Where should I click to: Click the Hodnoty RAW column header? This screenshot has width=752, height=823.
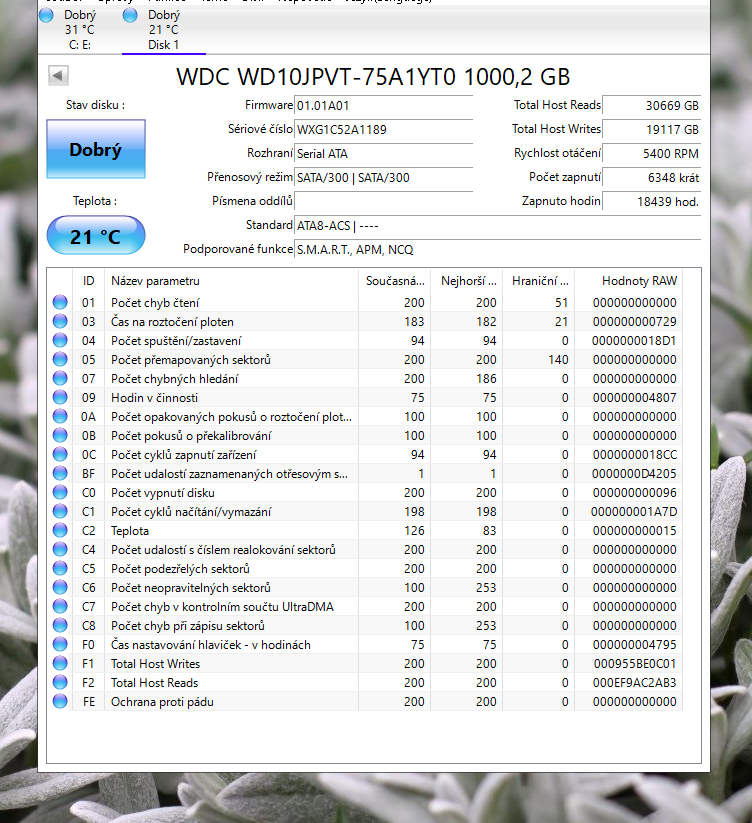tap(629, 281)
